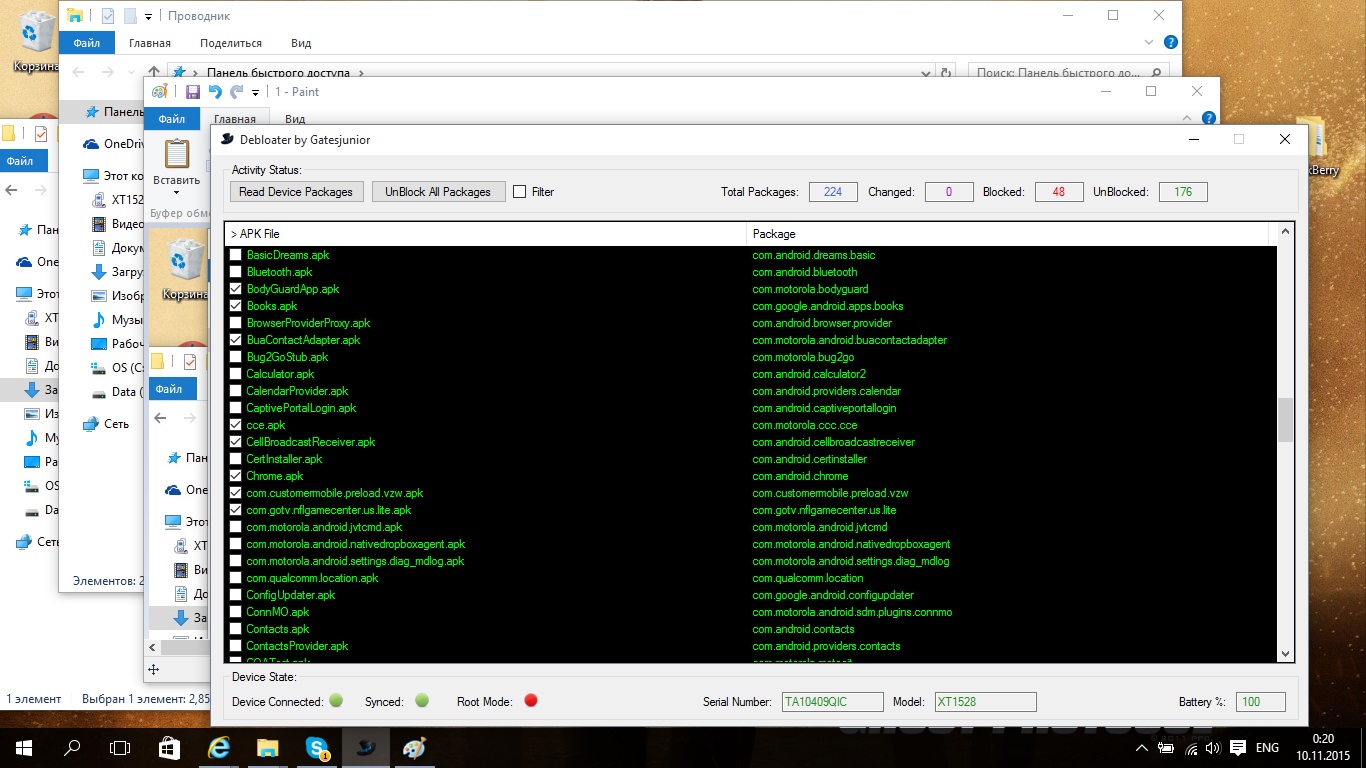The height and width of the screenshot is (768, 1366).
Task: Click the Battery percent field
Action: tap(1261, 702)
